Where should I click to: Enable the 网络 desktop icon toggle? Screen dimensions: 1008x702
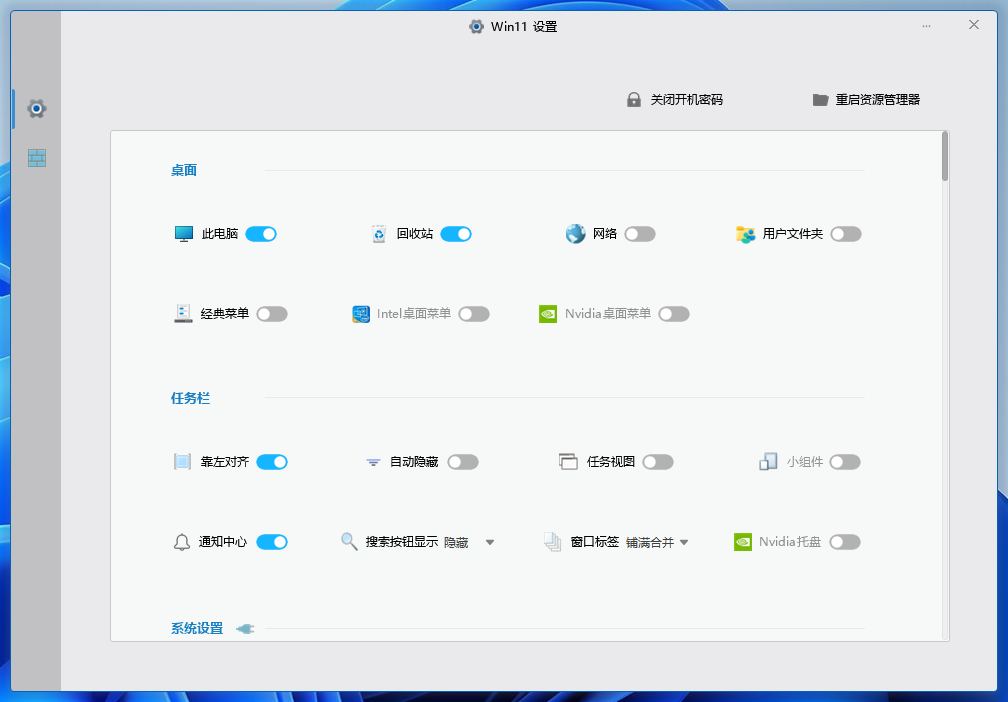pyautogui.click(x=640, y=234)
